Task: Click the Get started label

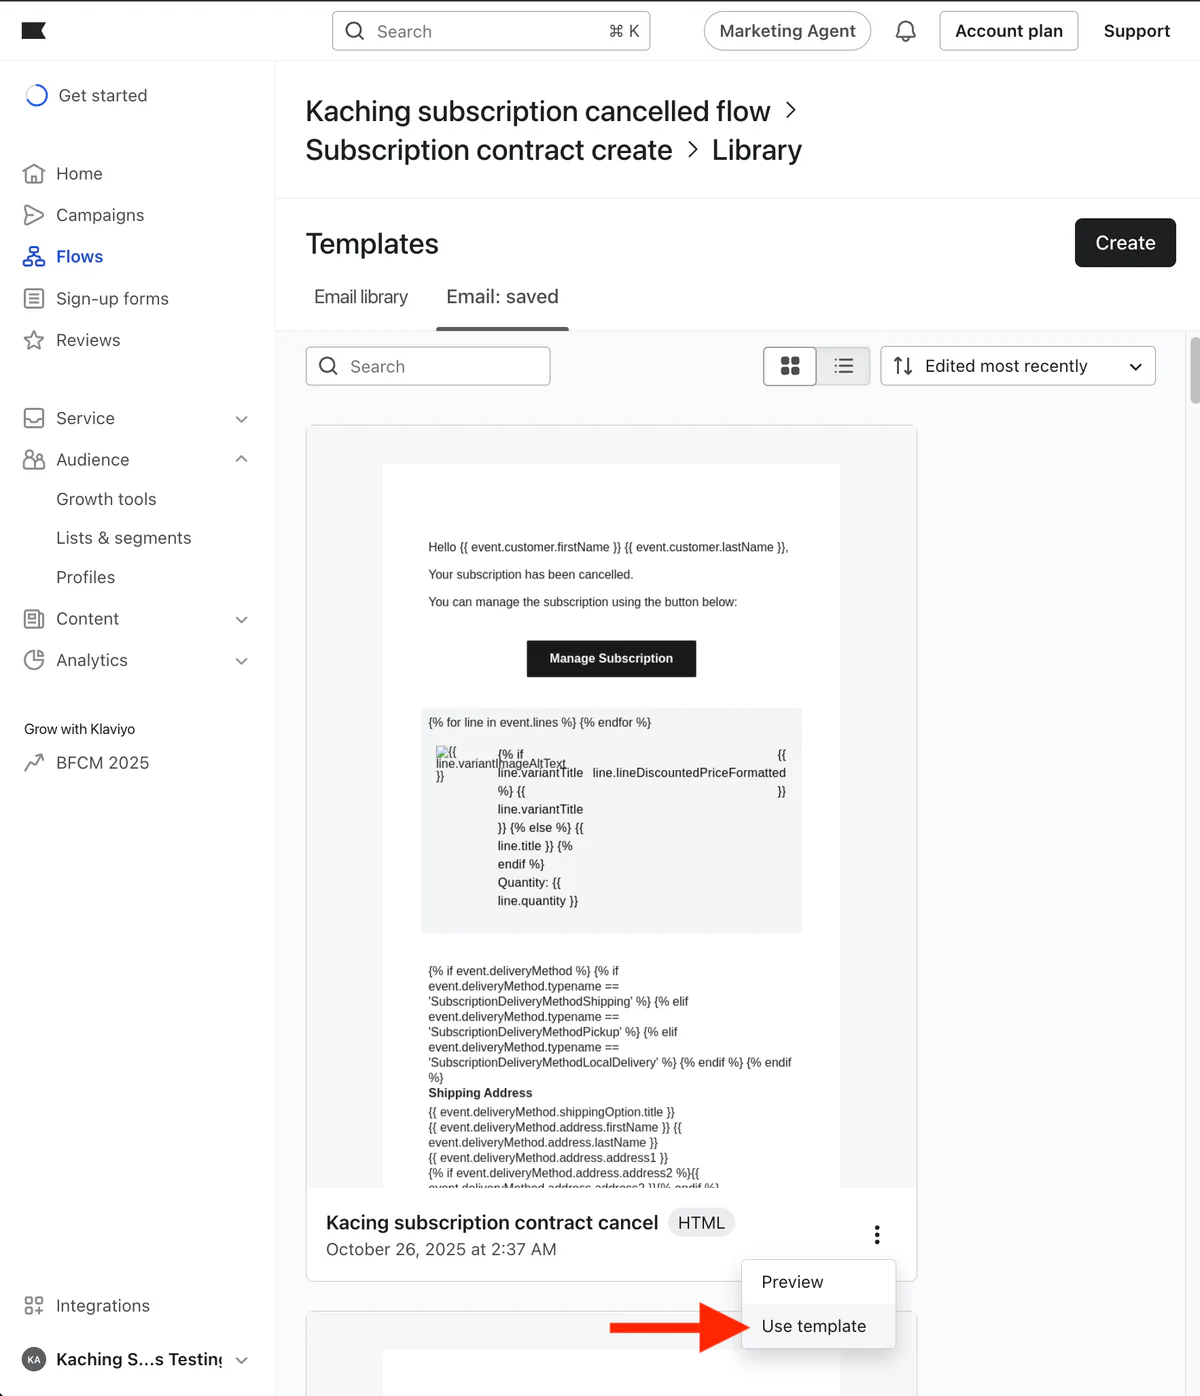Action: pos(103,95)
